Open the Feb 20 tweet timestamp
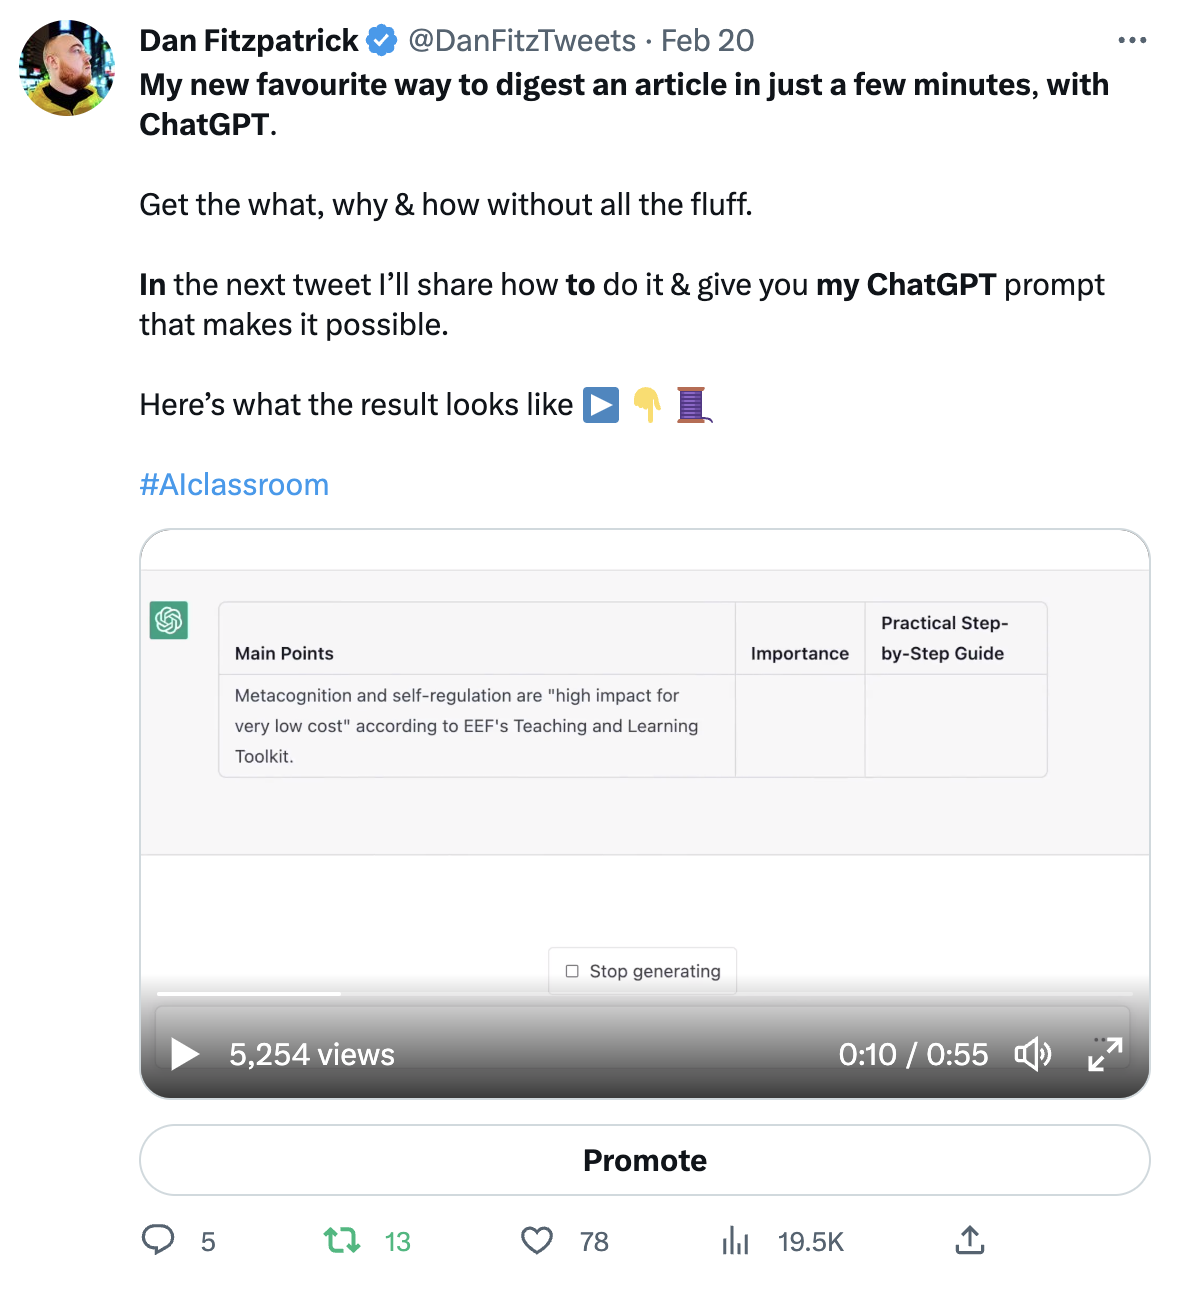1180x1292 pixels. [707, 41]
